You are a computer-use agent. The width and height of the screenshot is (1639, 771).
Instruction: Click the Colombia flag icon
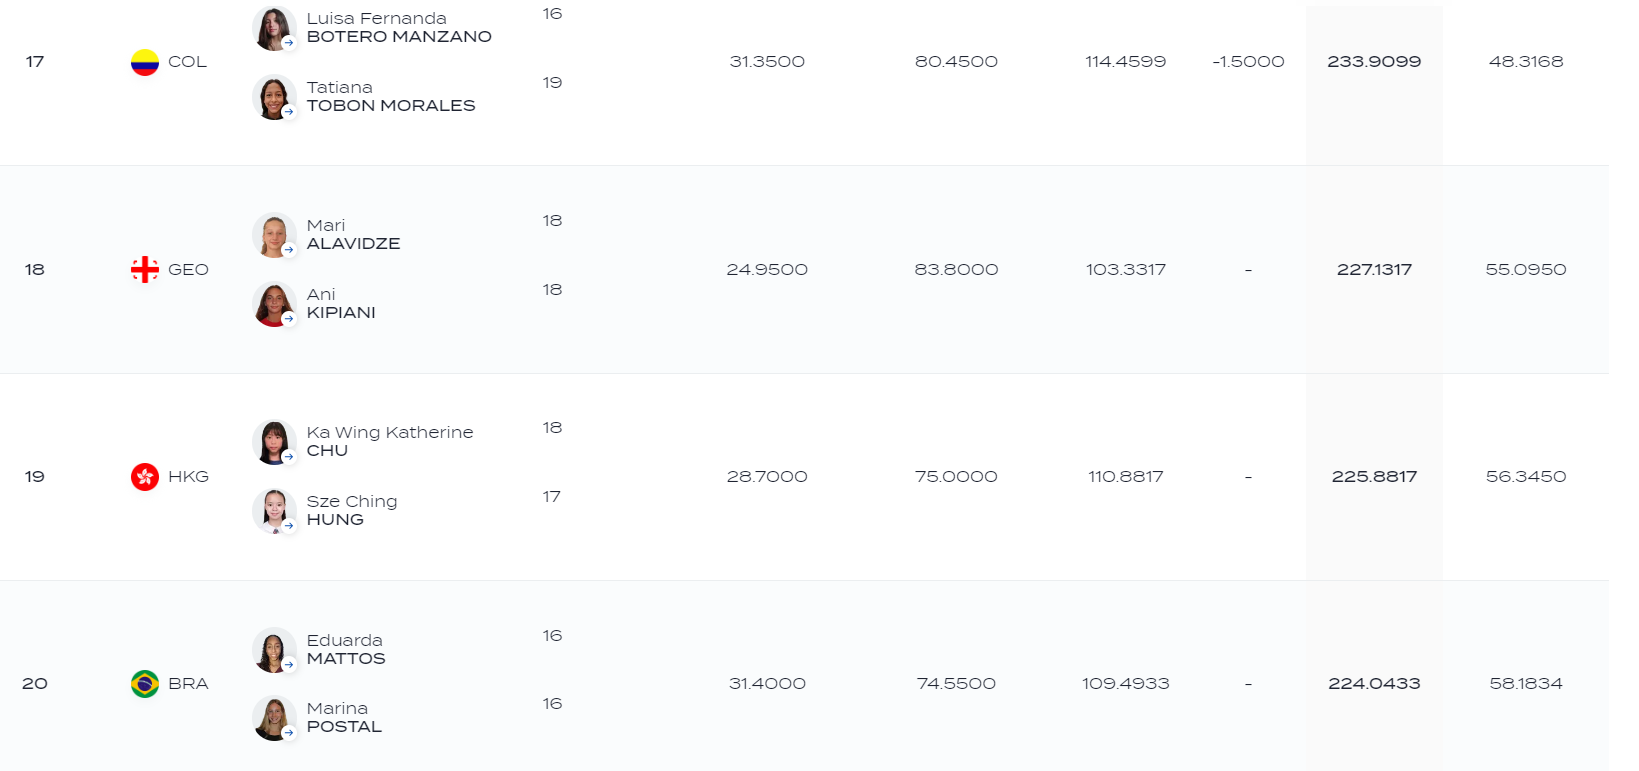click(x=145, y=62)
